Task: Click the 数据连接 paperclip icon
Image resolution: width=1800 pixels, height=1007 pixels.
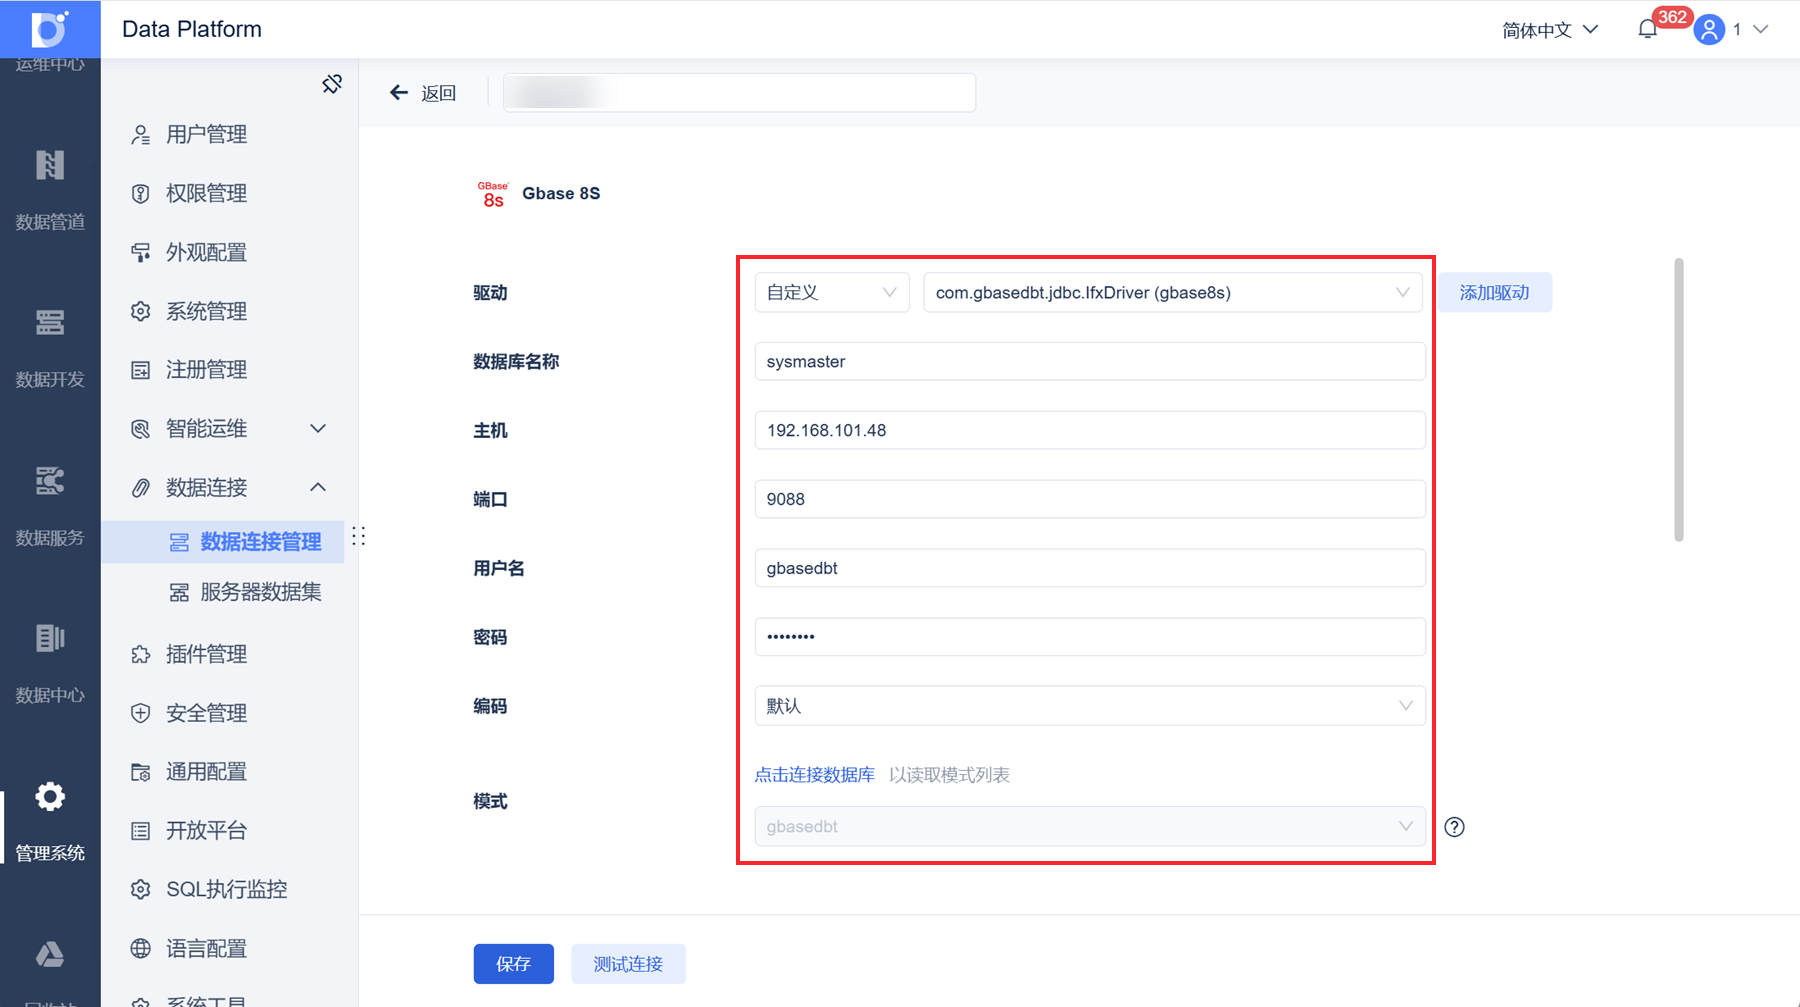Action: pos(141,488)
